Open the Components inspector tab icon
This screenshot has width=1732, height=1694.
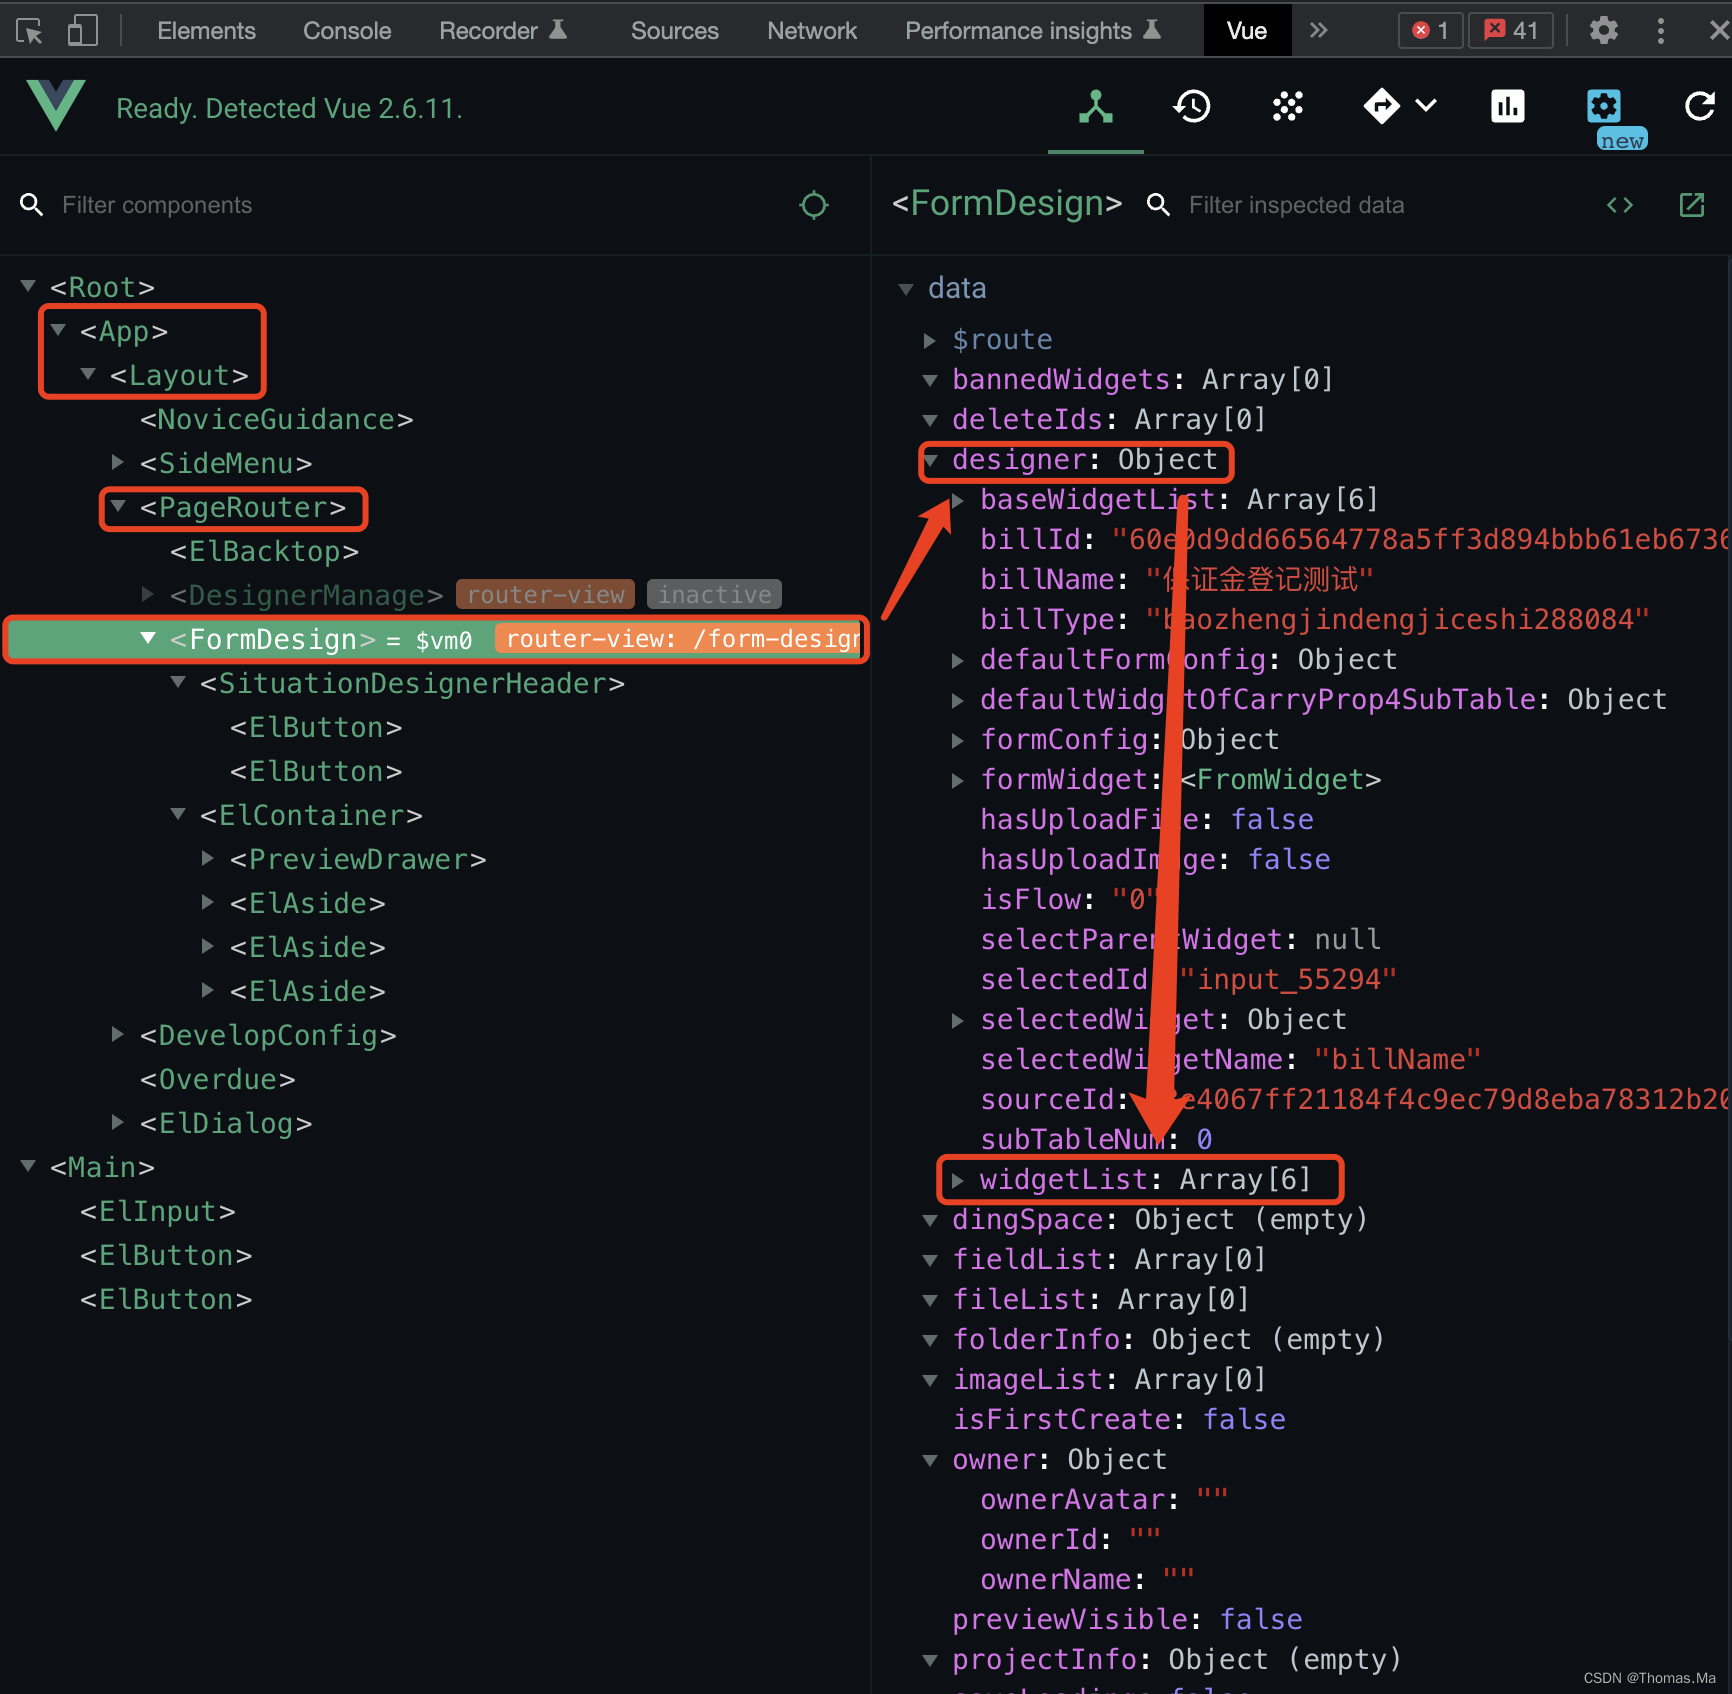coord(1096,106)
